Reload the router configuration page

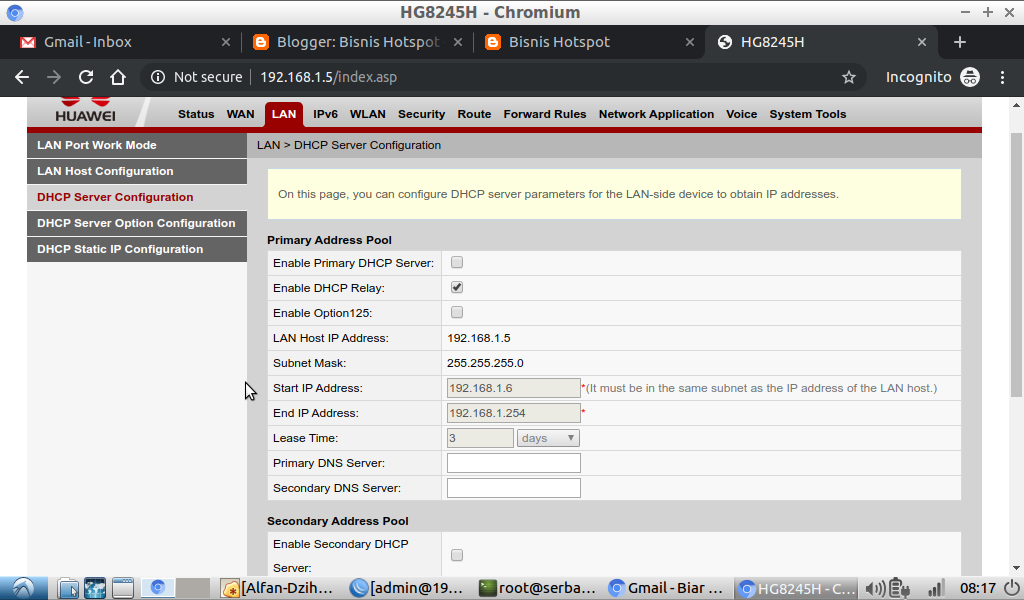pos(85,76)
